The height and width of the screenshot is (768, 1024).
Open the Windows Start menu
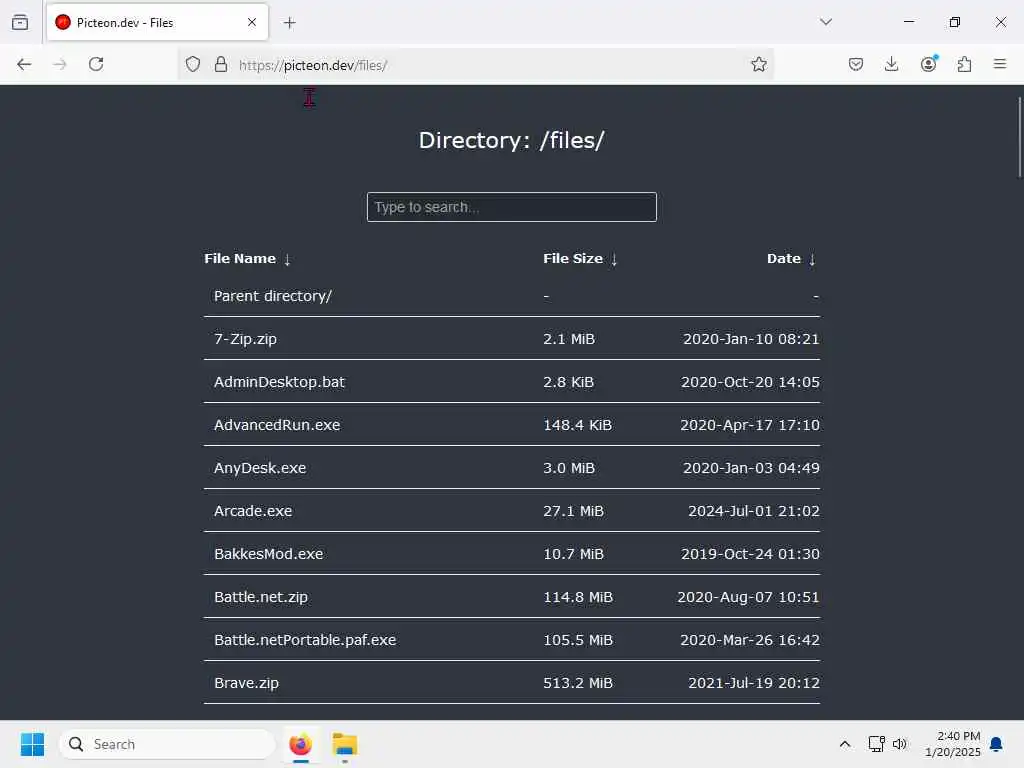[32, 744]
